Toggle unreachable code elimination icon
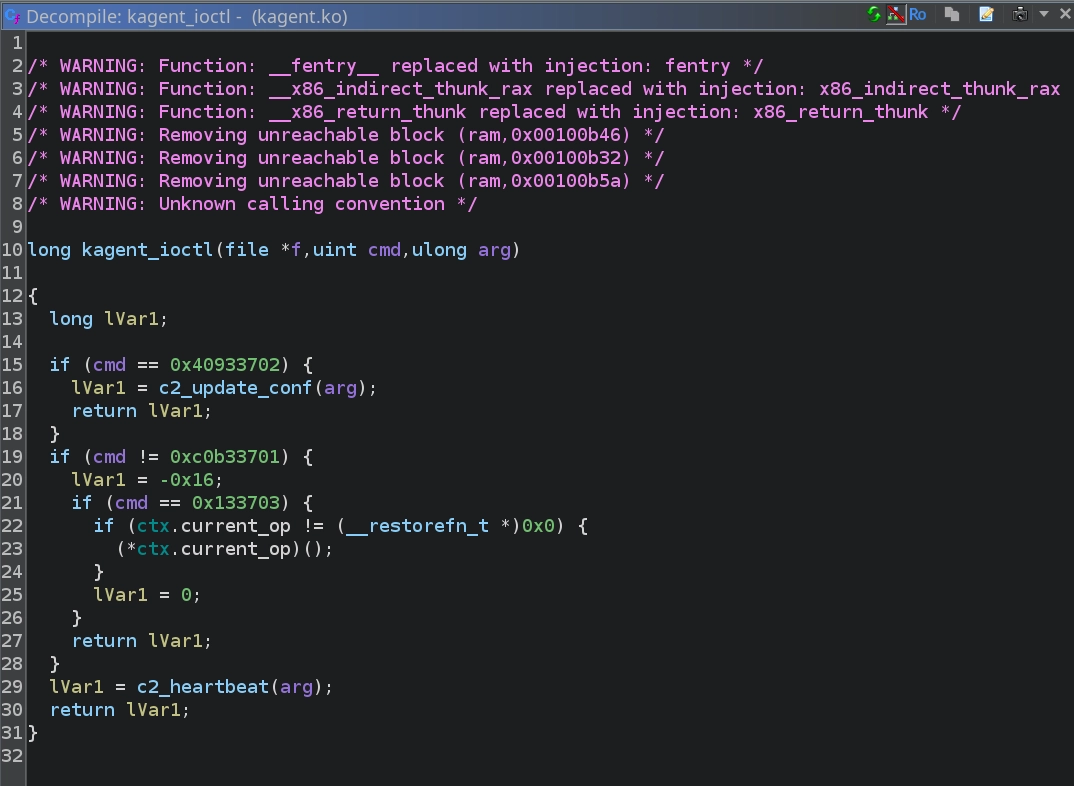The image size is (1074, 786). 894,14
